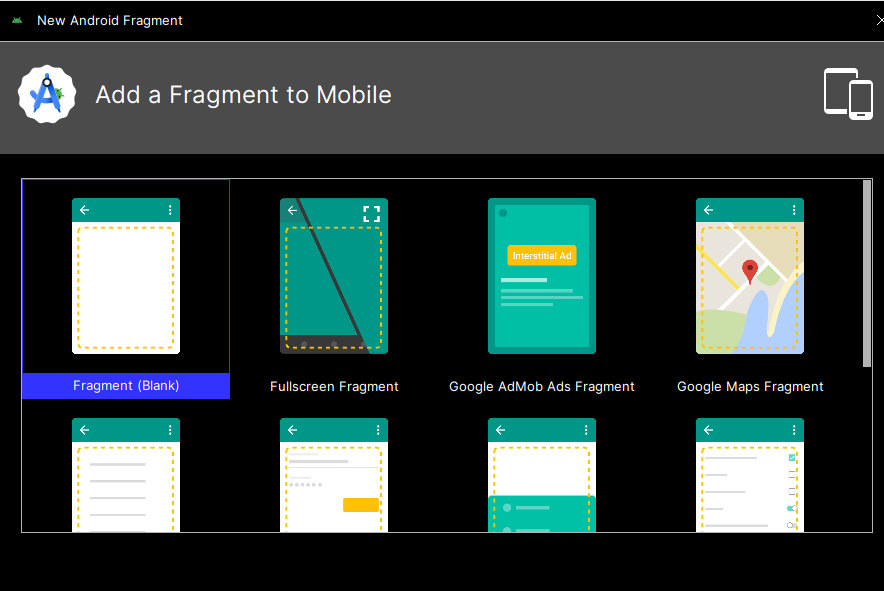Image resolution: width=884 pixels, height=591 pixels.
Task: Click the Fragment (Blank) label
Action: 126,386
